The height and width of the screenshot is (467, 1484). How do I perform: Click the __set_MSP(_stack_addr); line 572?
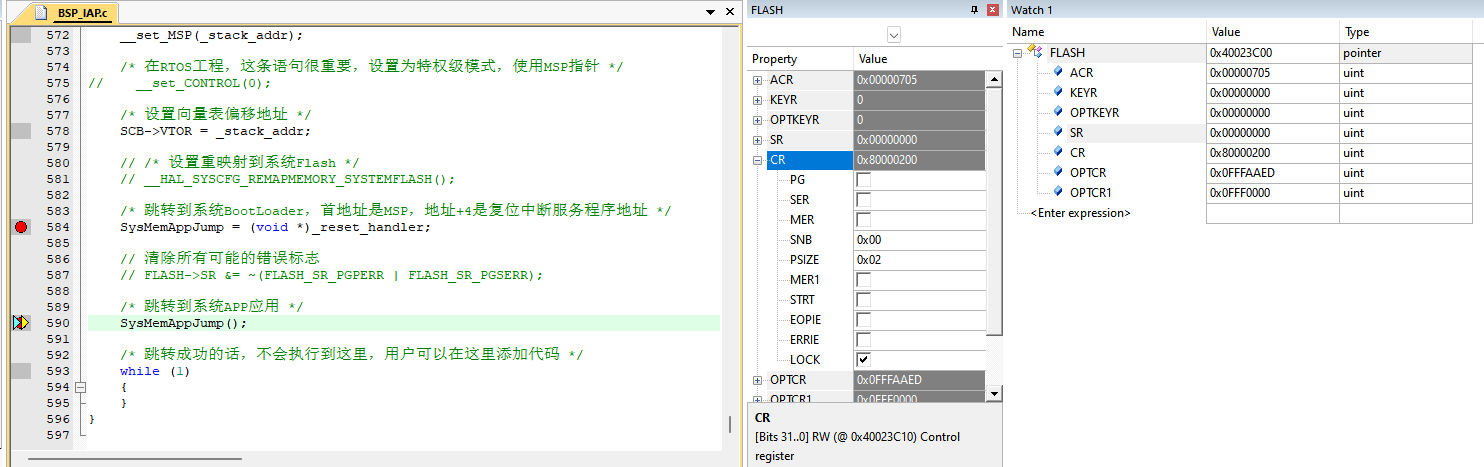point(211,35)
